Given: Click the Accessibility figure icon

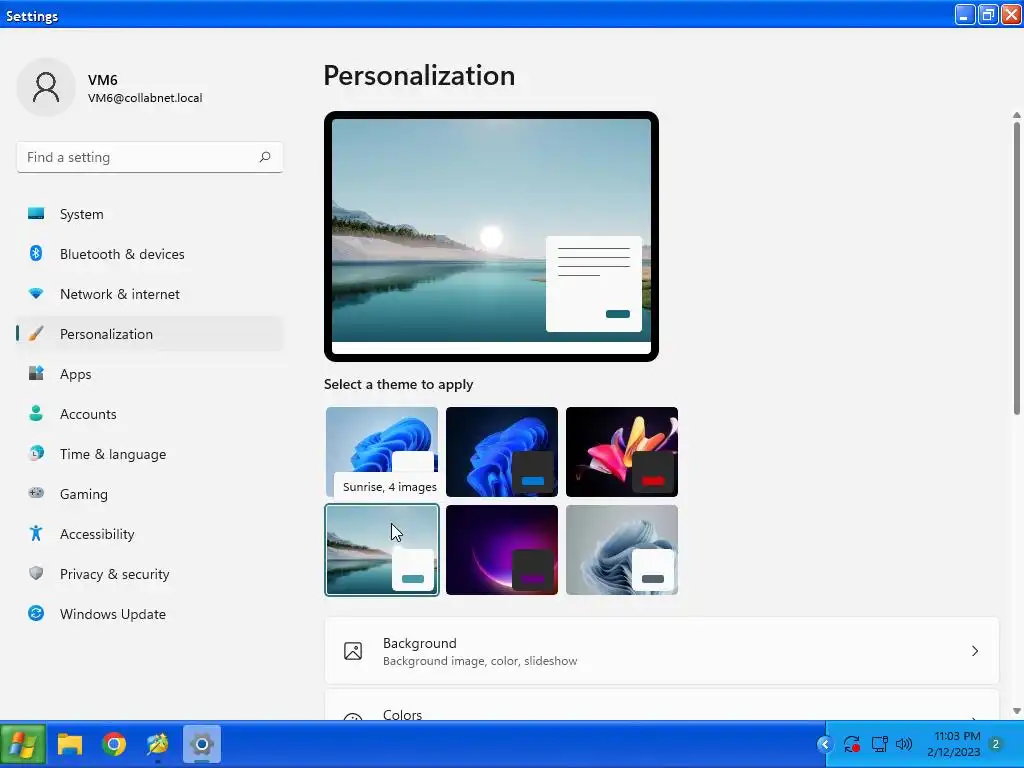Looking at the screenshot, I should 36,534.
